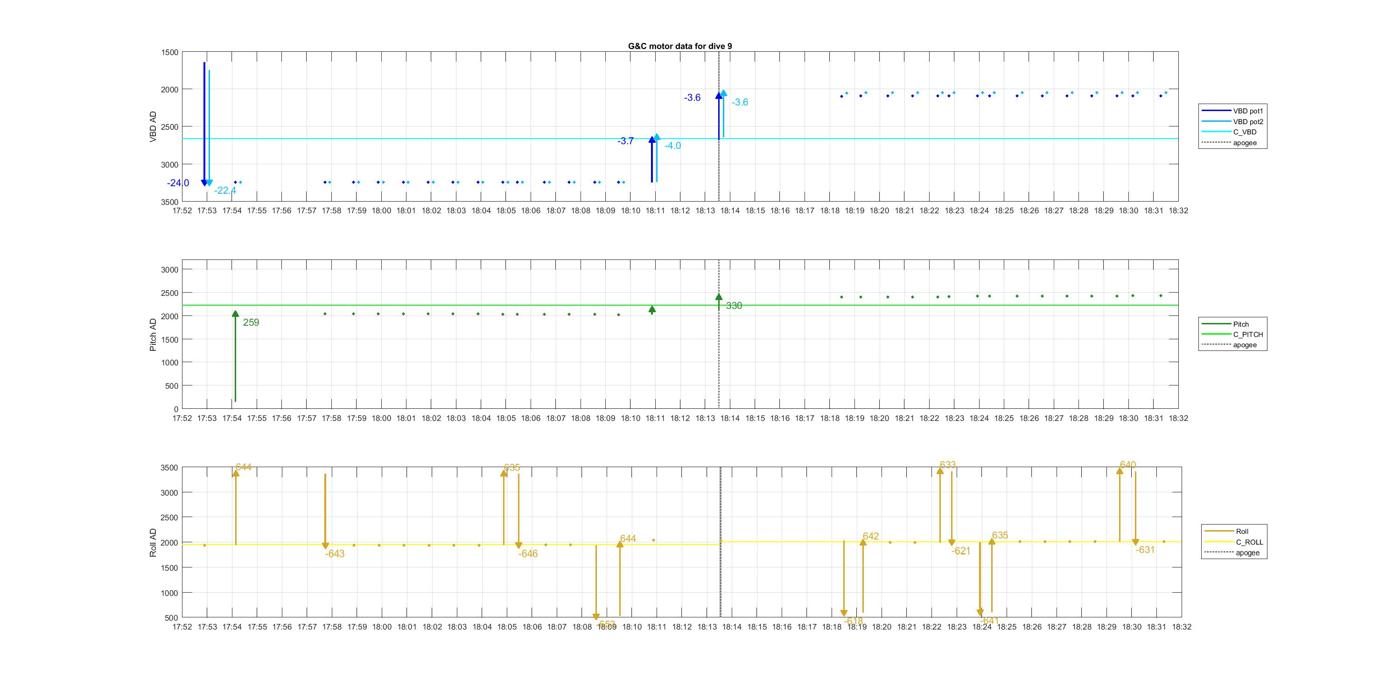Image resolution: width=1400 pixels, height=693 pixels.
Task: Click the dark blue '-3.6' annotation
Action: pyautogui.click(x=692, y=98)
